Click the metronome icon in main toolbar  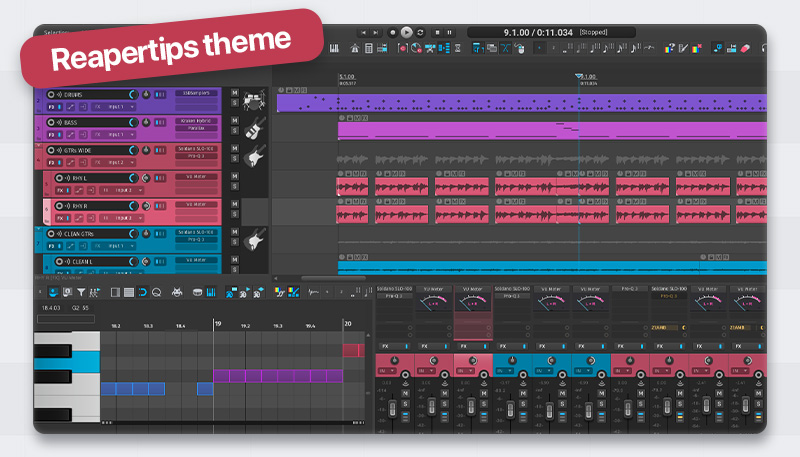coord(355,48)
